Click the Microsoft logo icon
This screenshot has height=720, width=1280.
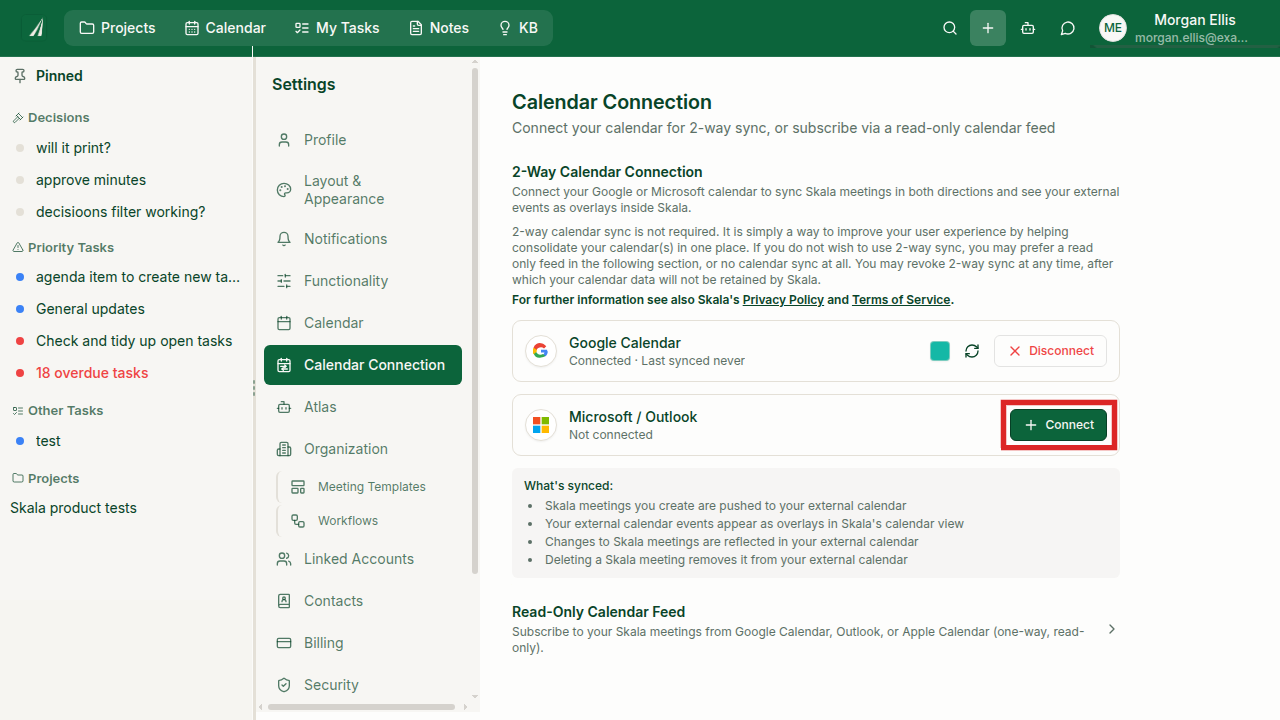point(541,425)
